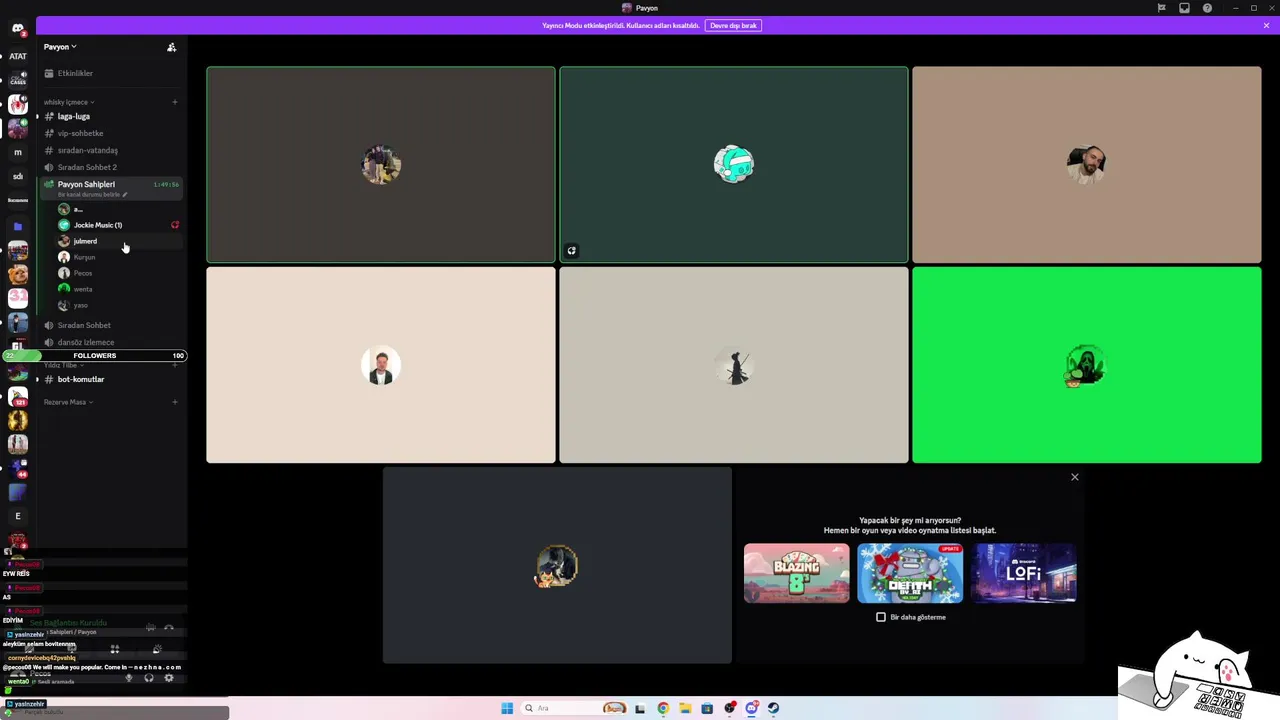Focus the teal Jockie Music bot tile
This screenshot has width=1280, height=720.
(x=734, y=165)
